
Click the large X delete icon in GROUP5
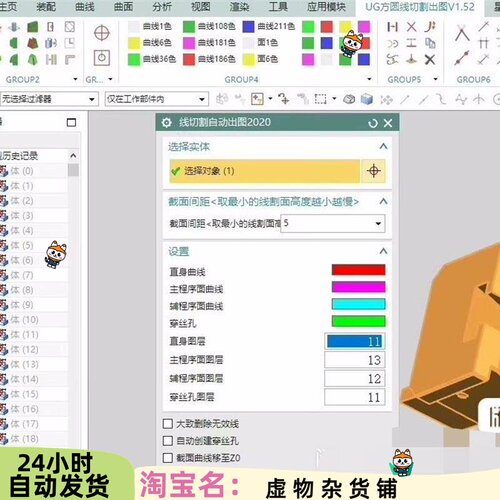coord(430,60)
